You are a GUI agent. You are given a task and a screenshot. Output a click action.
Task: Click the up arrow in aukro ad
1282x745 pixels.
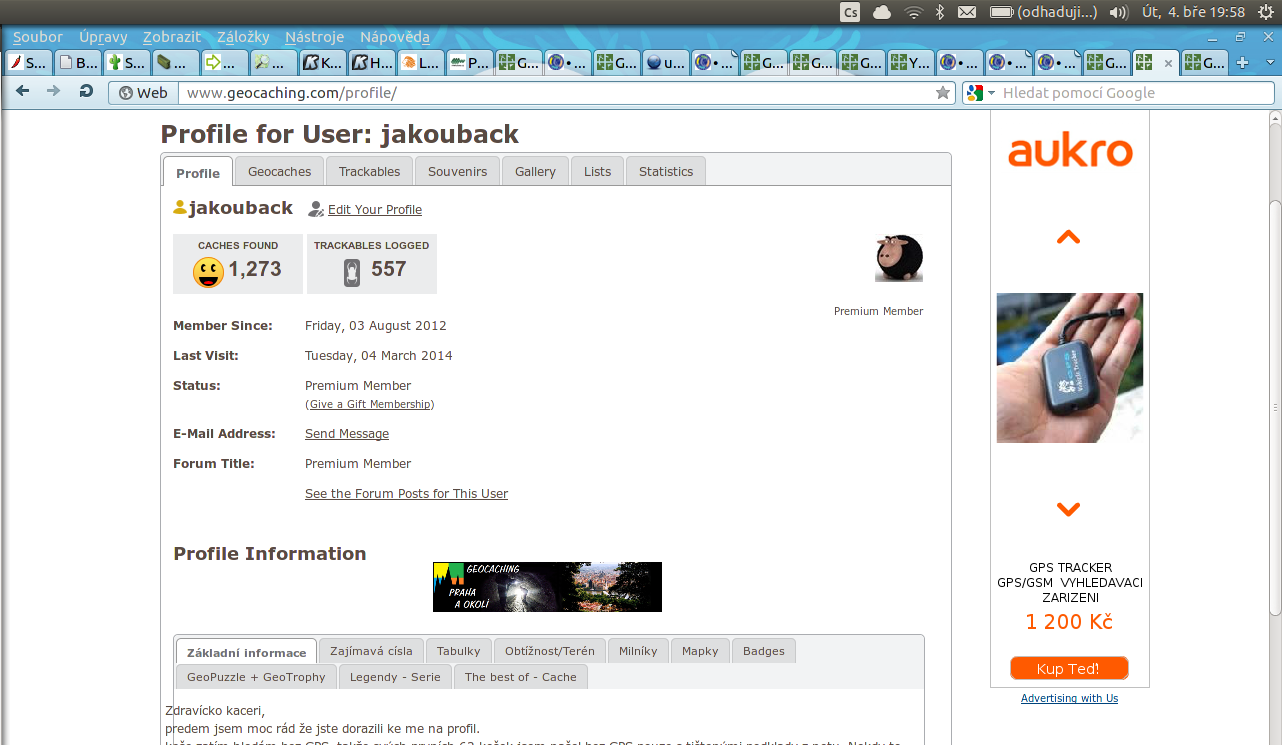point(1068,238)
